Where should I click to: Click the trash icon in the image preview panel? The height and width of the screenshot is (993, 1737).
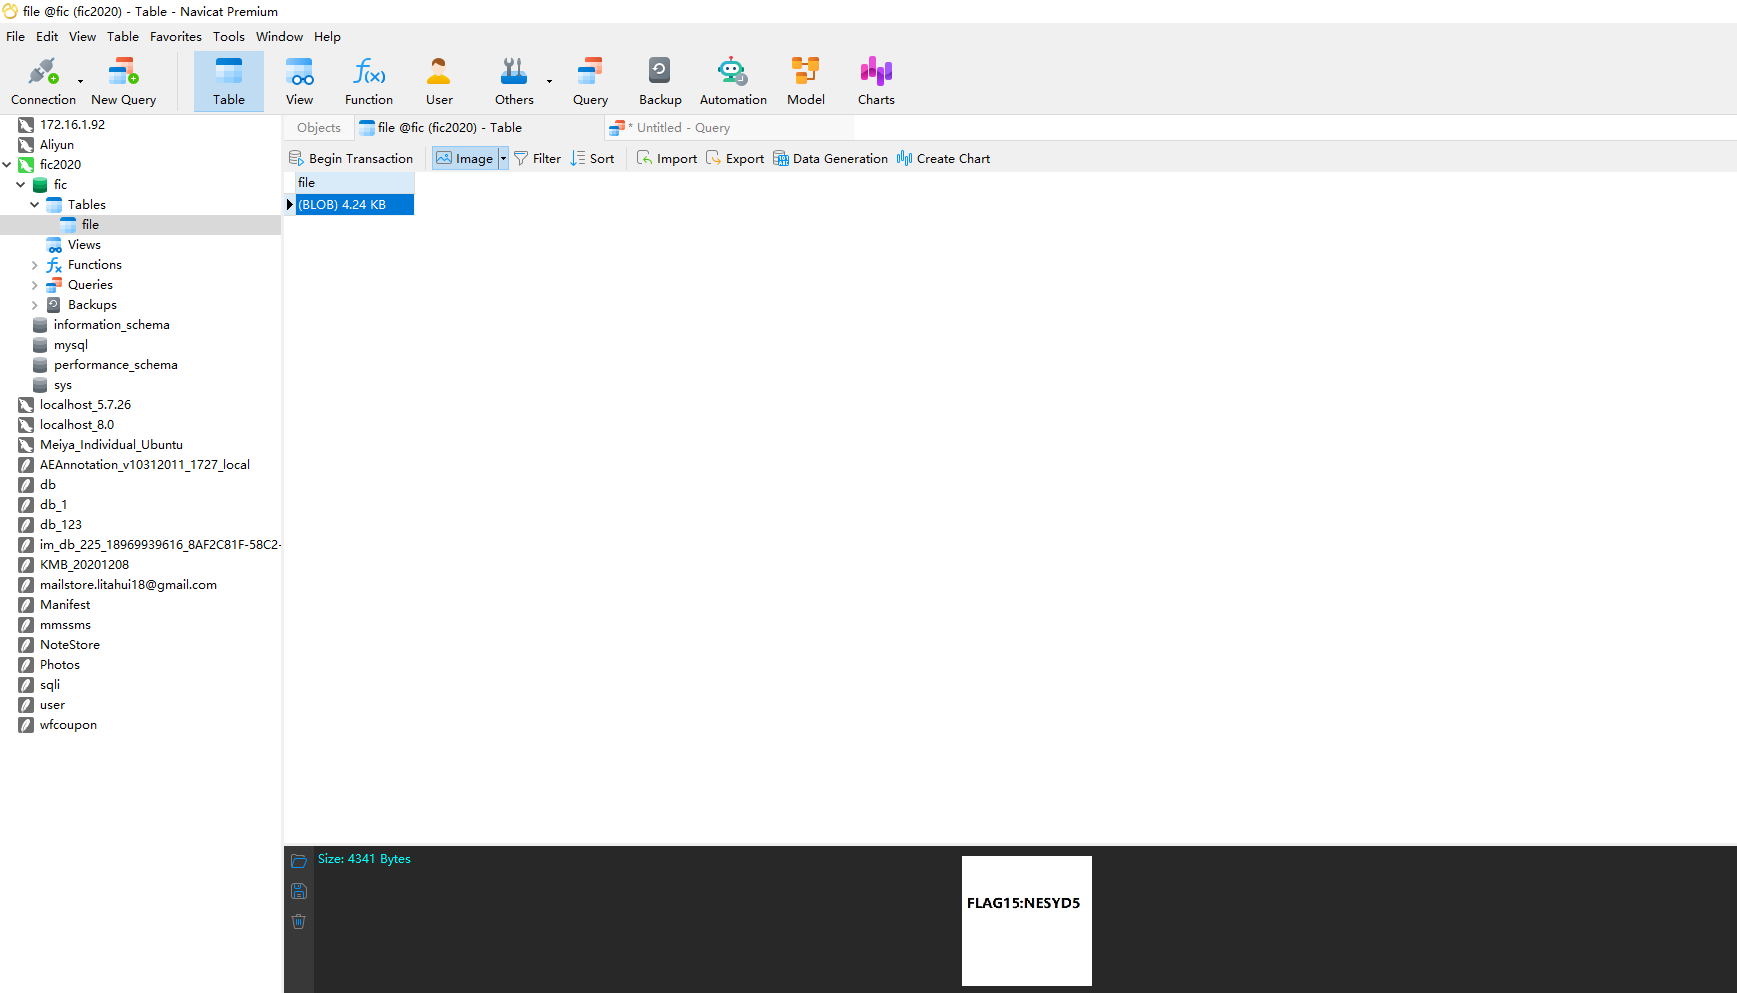tap(299, 921)
